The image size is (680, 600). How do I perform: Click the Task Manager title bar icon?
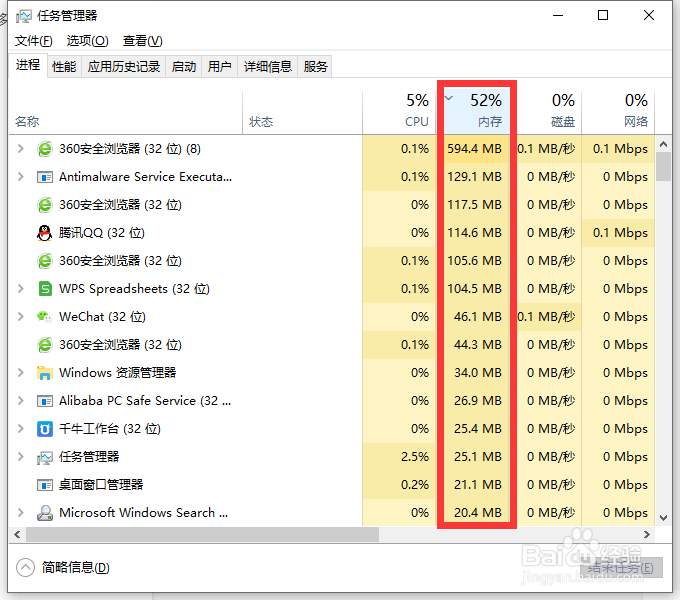coord(24,16)
